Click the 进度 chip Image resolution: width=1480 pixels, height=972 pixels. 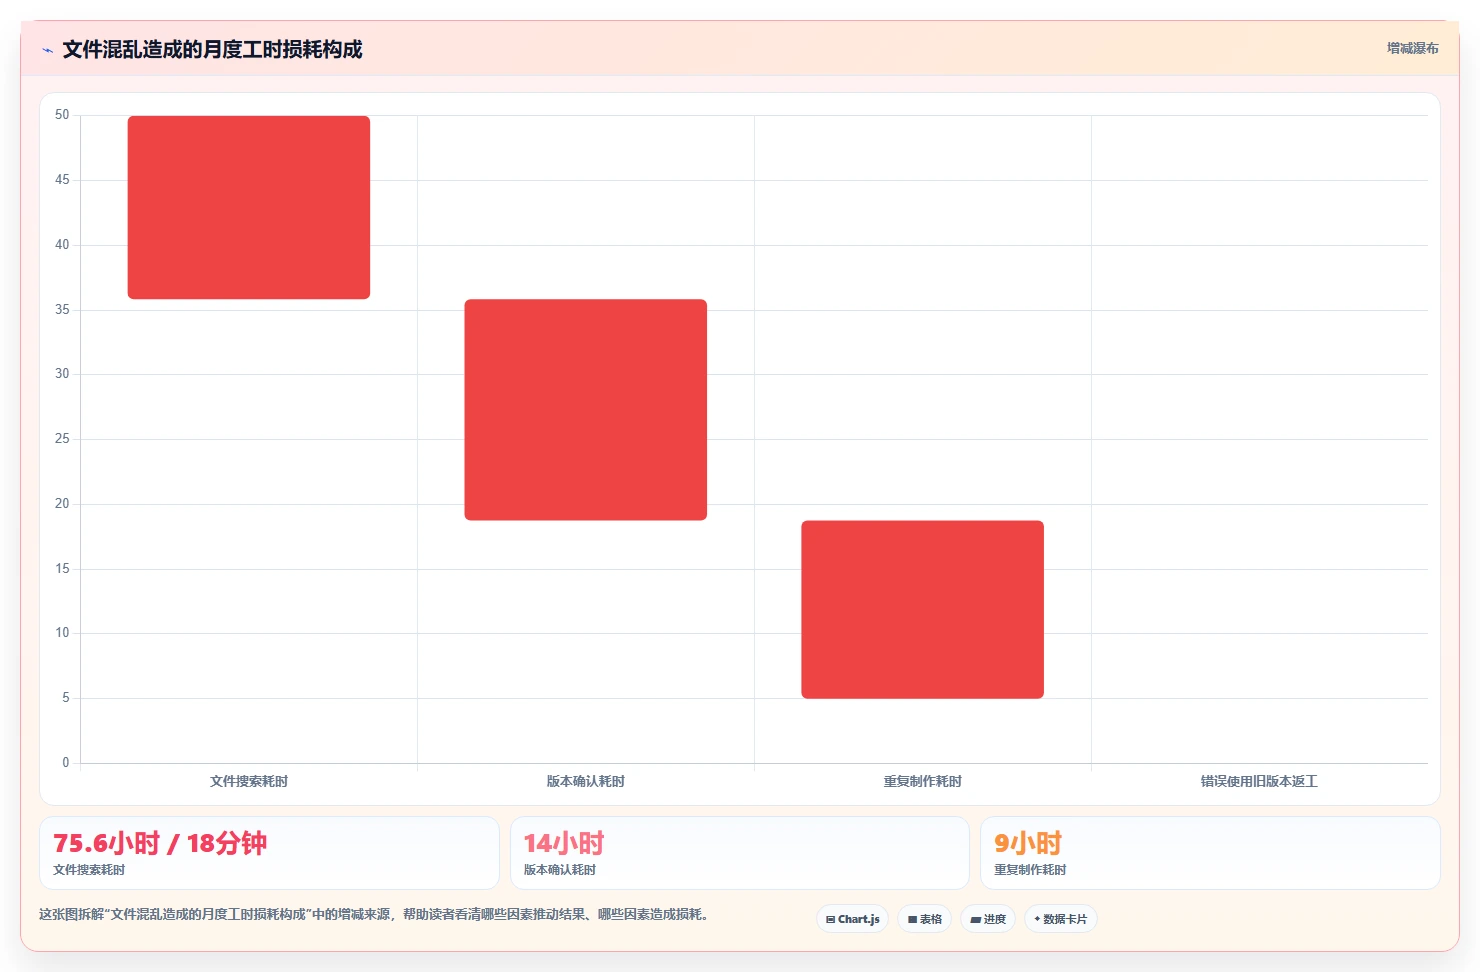[988, 919]
